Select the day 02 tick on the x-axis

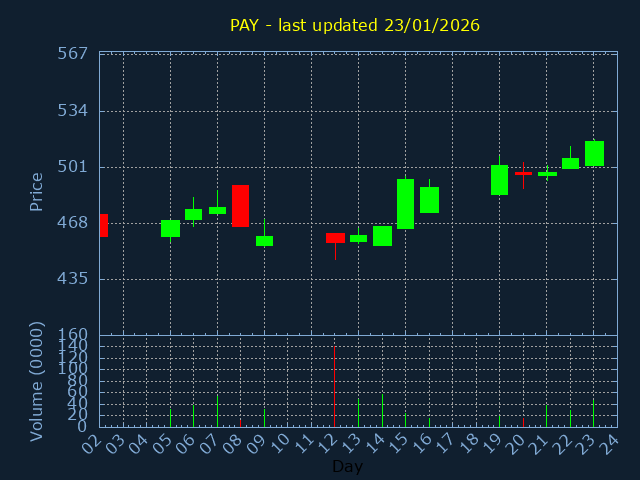93,441
